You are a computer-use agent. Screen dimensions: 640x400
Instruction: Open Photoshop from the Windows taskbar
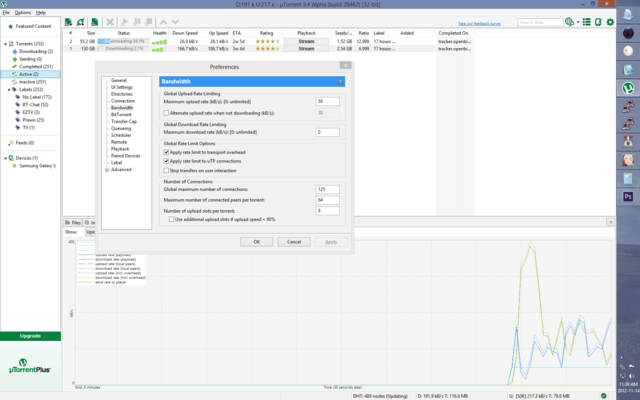point(628,197)
